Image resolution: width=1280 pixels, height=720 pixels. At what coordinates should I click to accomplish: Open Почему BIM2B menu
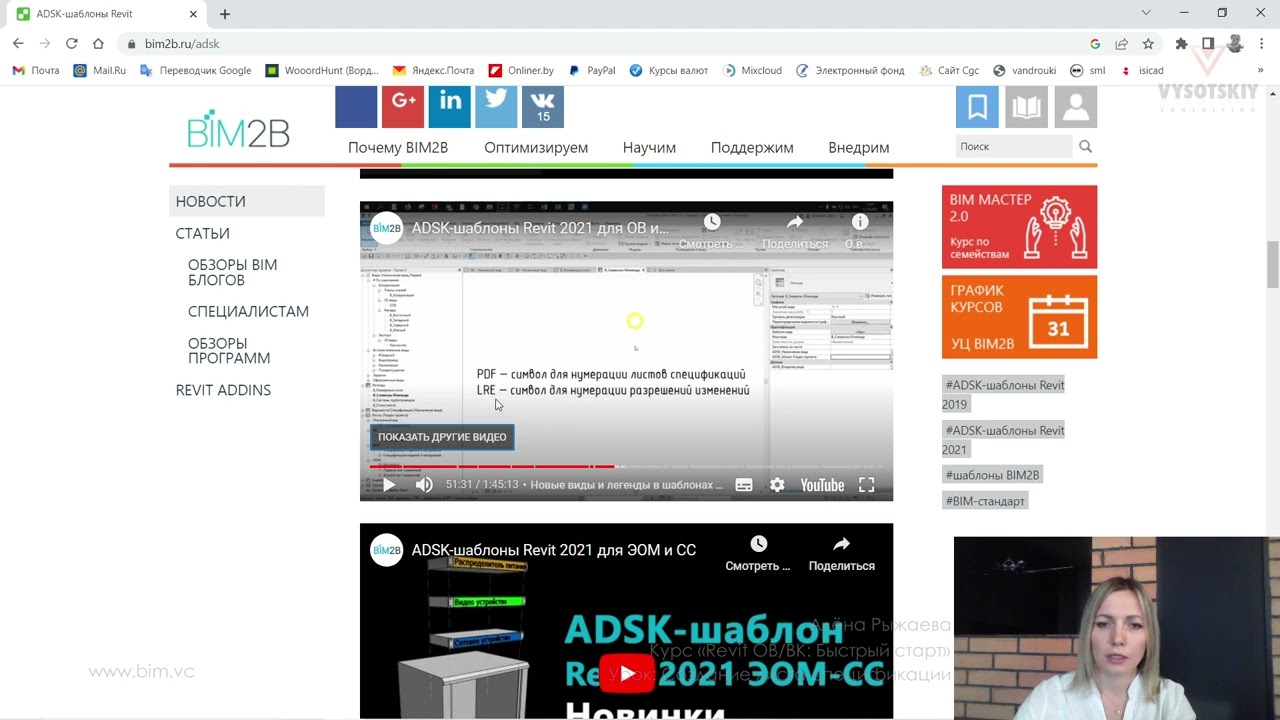tap(398, 147)
